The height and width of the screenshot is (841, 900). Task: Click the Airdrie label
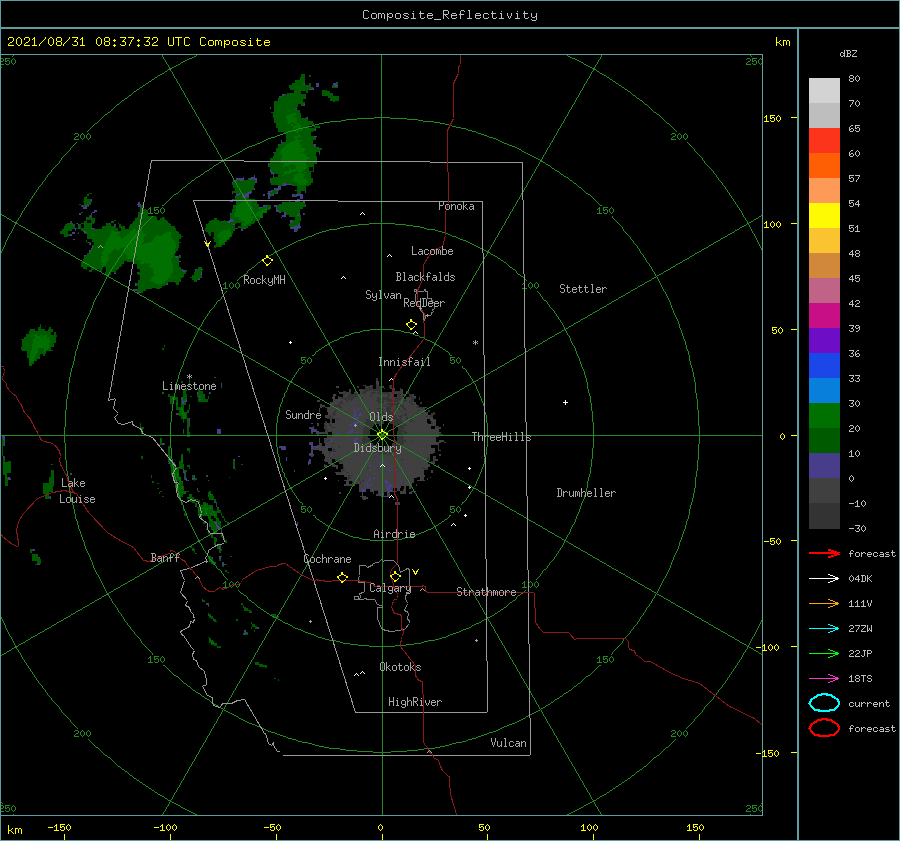[x=394, y=534]
